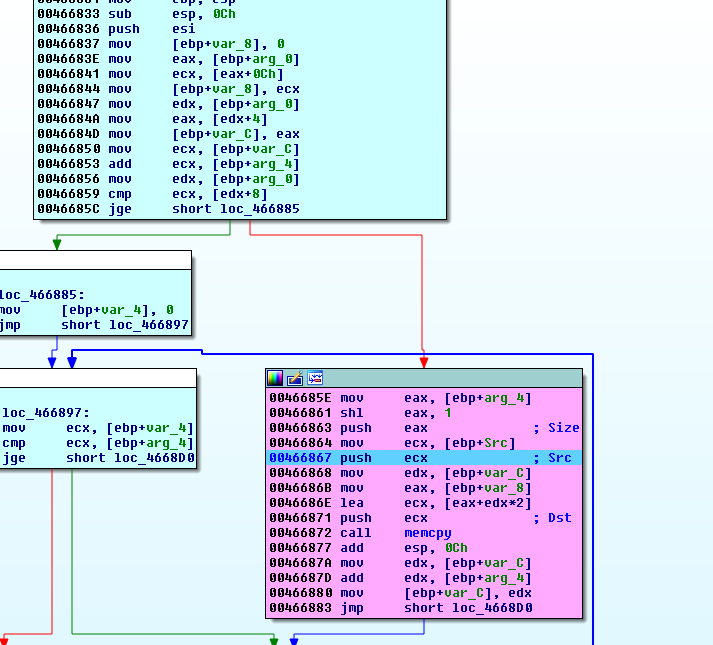Click loc_466885 in the jge instruction

point(254,209)
